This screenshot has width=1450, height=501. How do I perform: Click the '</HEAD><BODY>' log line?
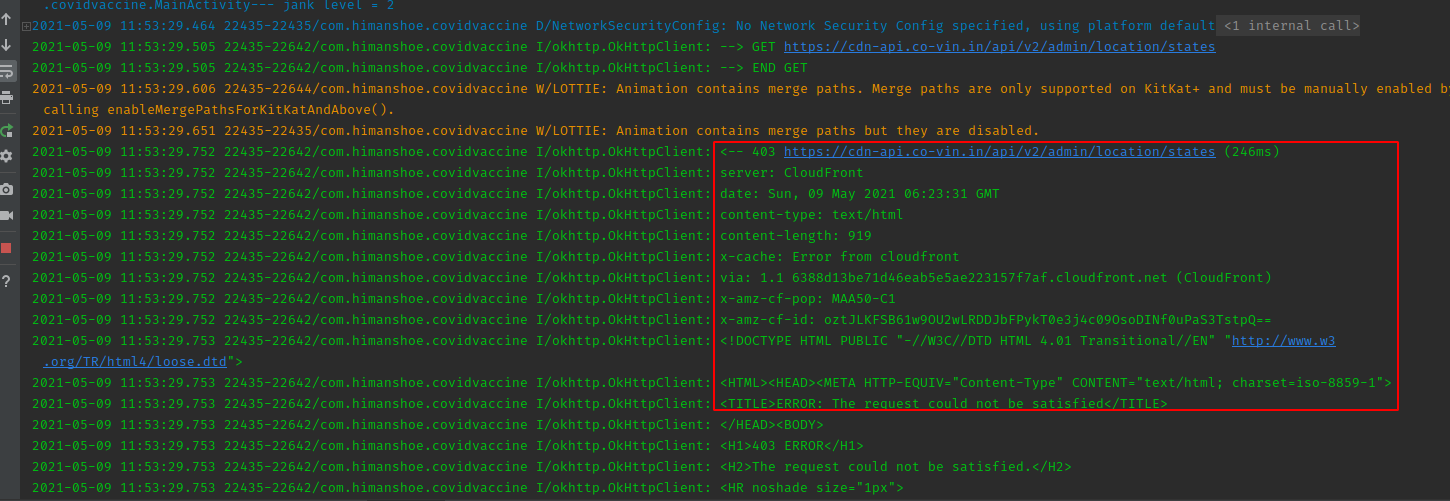pos(771,425)
